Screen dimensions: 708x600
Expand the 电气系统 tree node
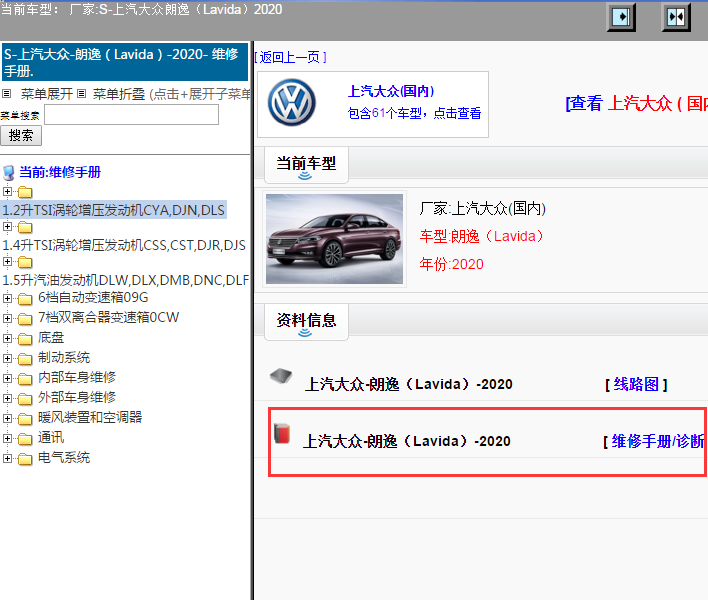8,458
